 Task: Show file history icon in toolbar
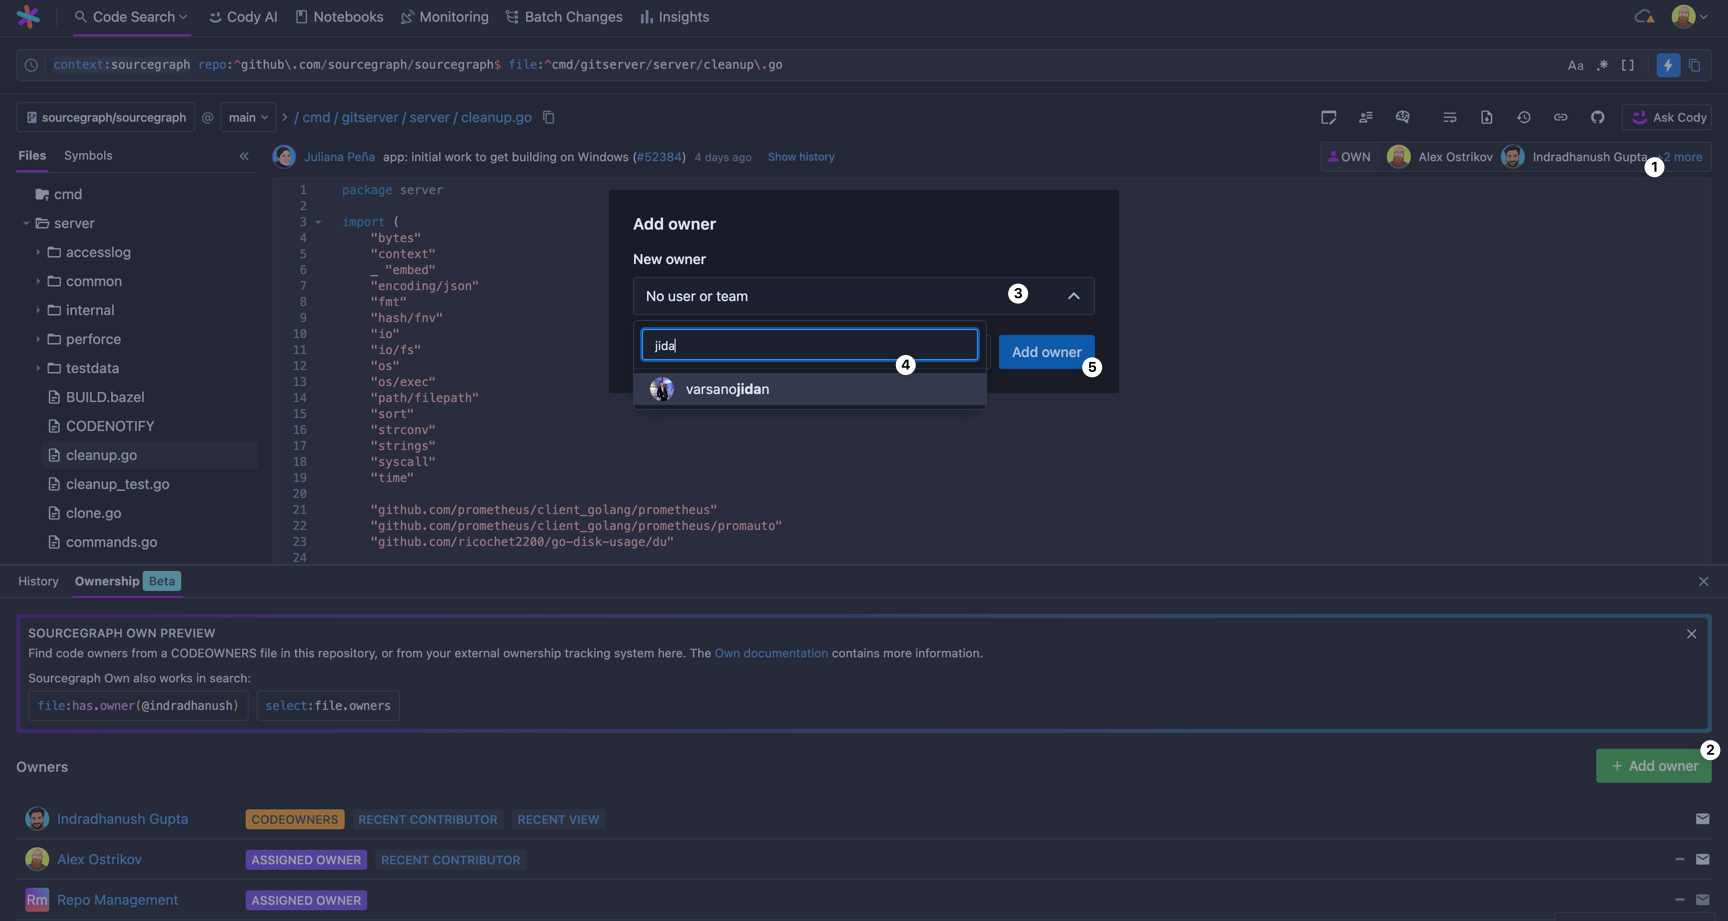(x=1523, y=117)
